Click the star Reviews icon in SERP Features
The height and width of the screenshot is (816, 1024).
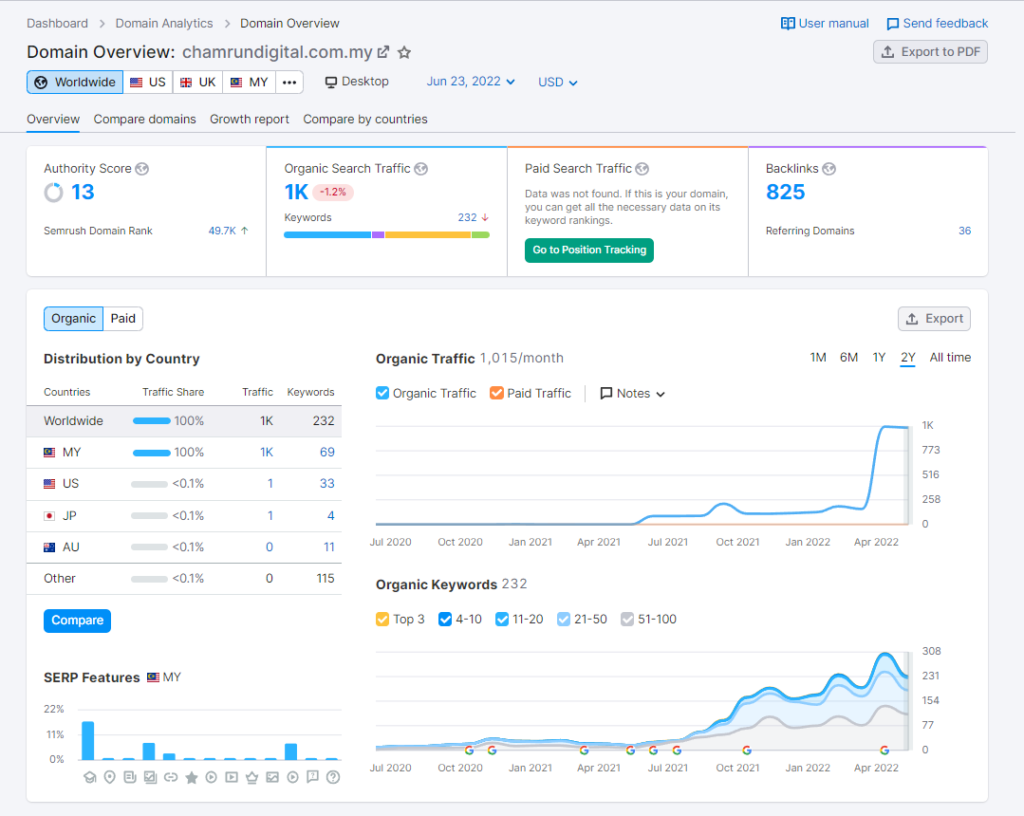pos(191,777)
